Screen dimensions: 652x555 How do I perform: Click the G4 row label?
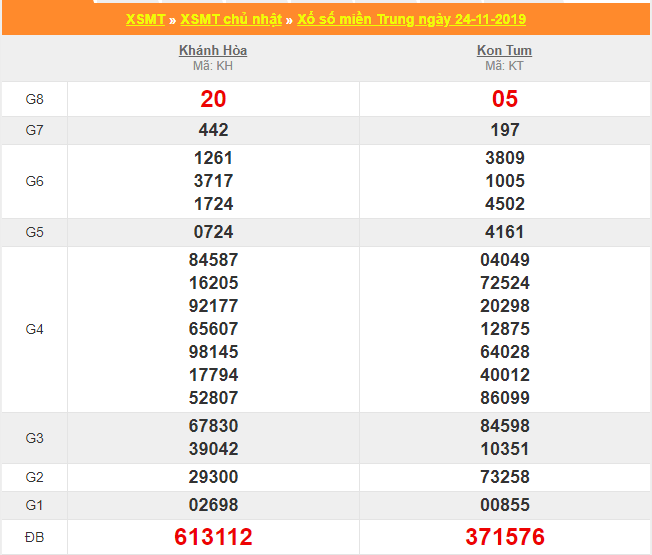pyautogui.click(x=34, y=329)
